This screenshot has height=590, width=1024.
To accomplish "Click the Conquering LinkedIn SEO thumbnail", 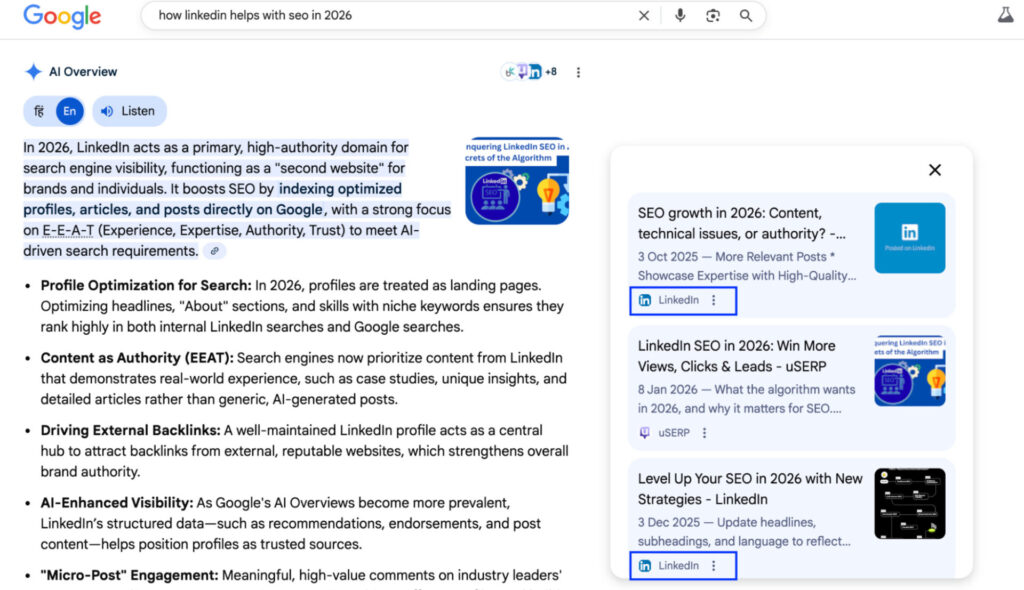I will click(516, 178).
